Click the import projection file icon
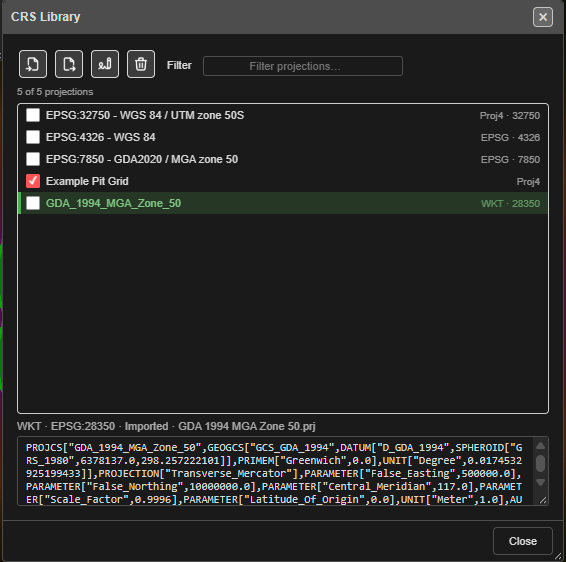This screenshot has width=566, height=562. click(x=33, y=64)
